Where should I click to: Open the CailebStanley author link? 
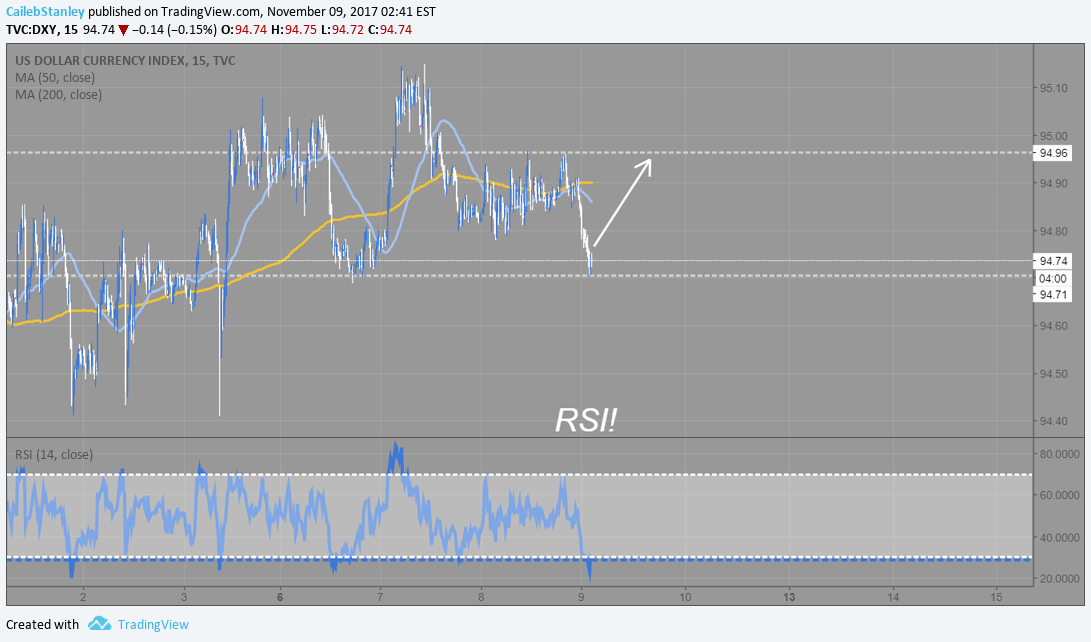(x=45, y=12)
